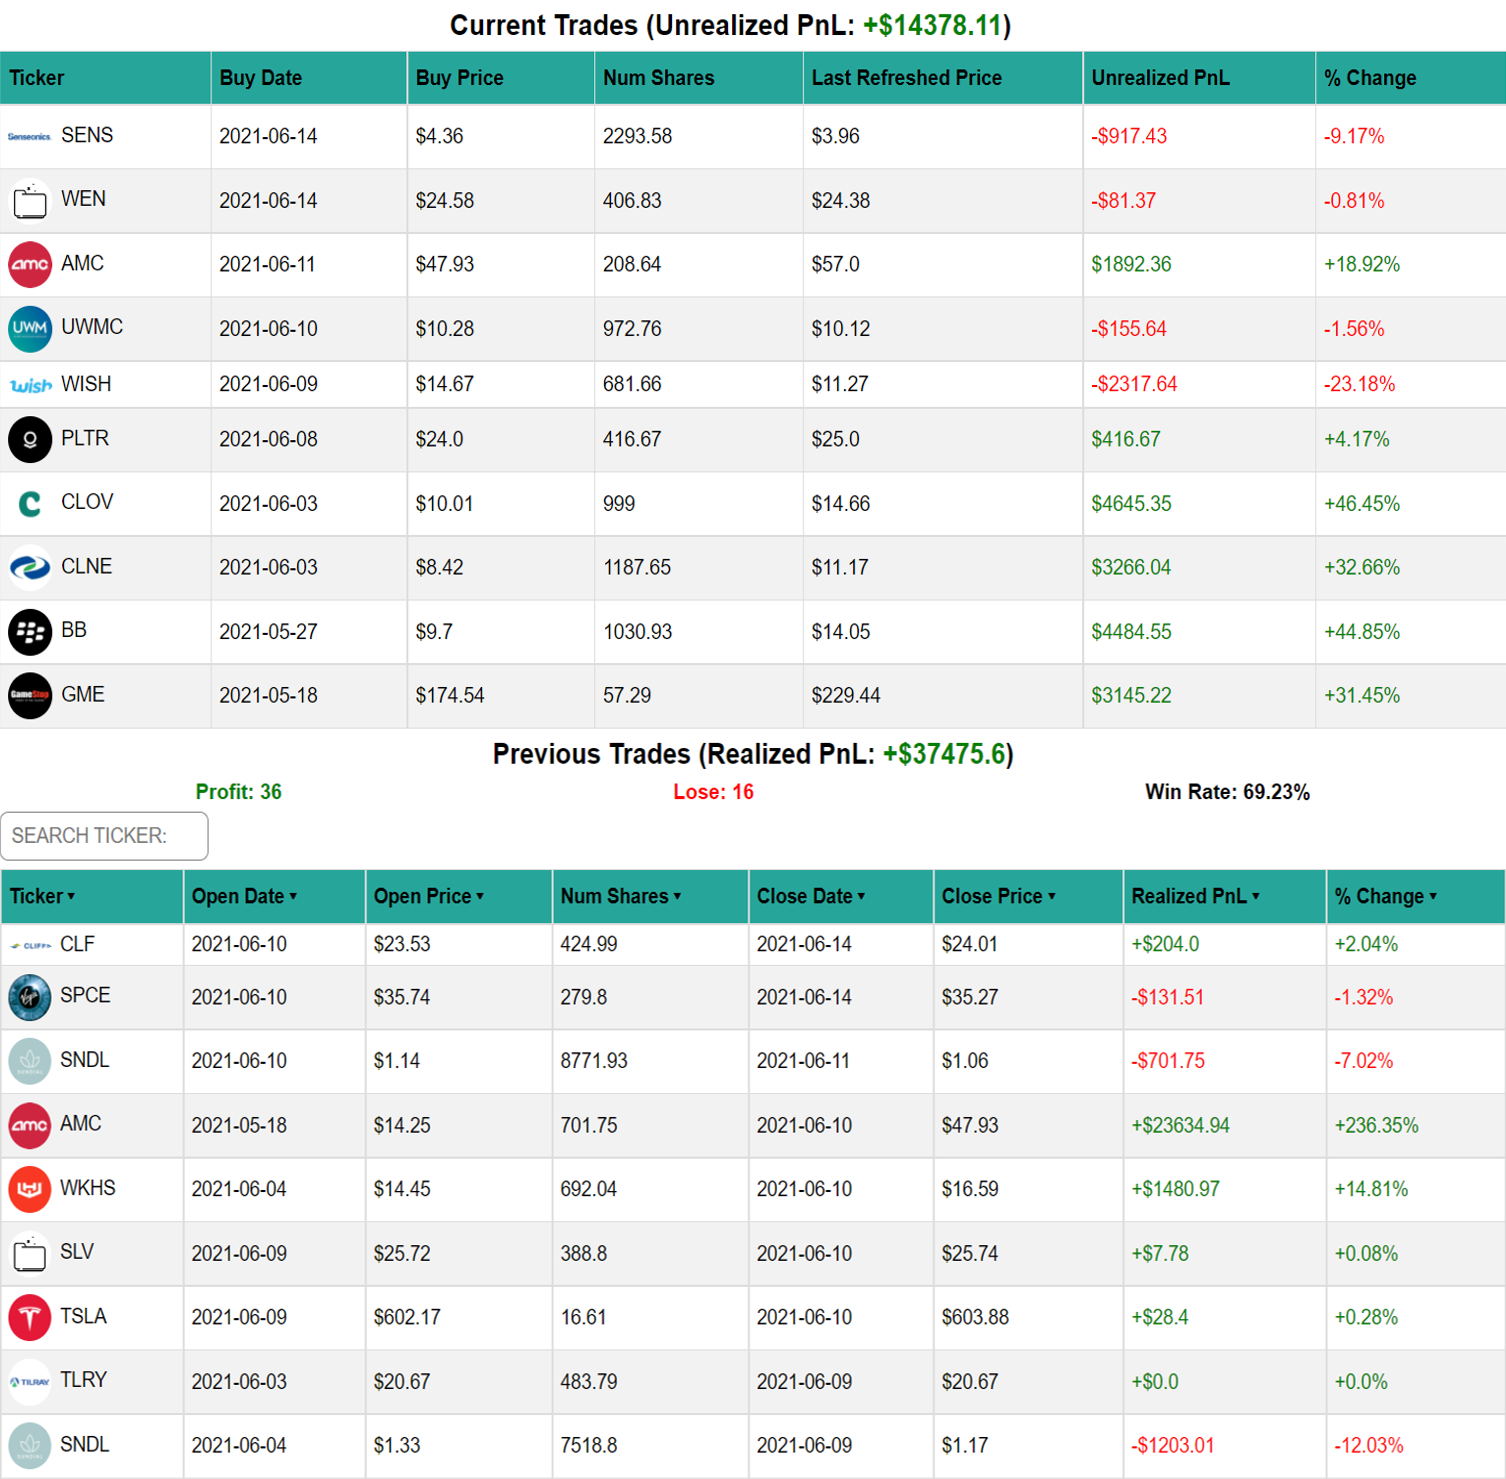Select the $229.44 last price for GME
Image resolution: width=1506 pixels, height=1479 pixels.
pyautogui.click(x=846, y=695)
